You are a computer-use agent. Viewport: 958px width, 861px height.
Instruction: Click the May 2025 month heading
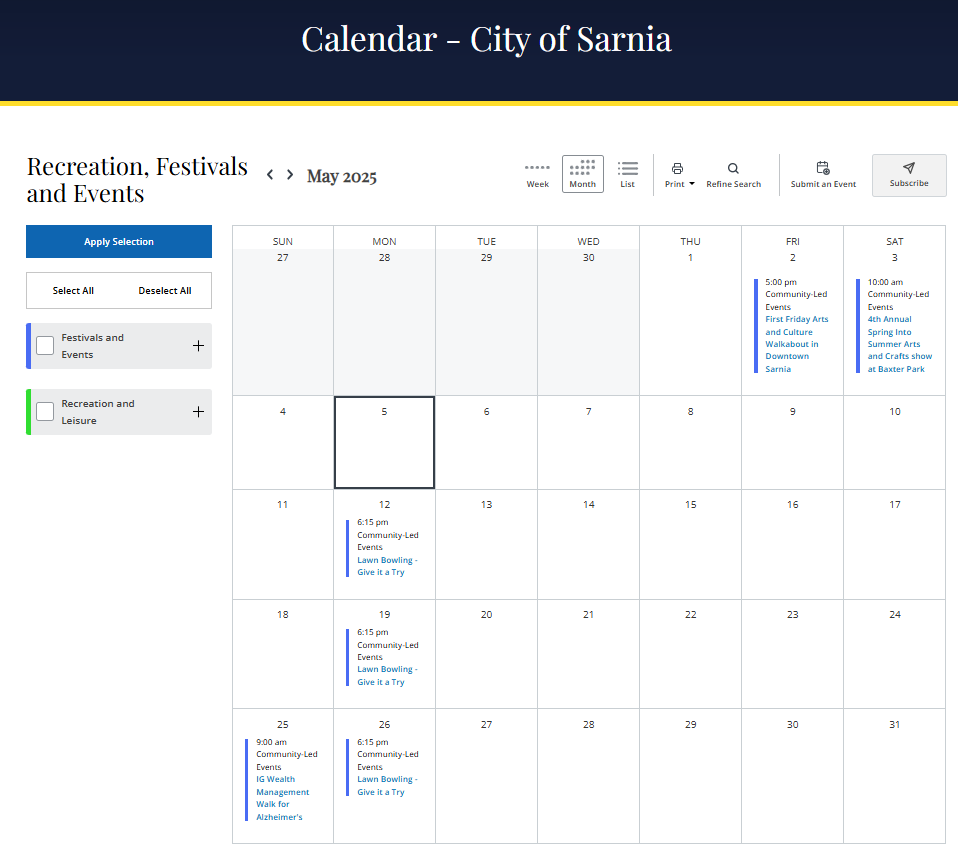(342, 176)
